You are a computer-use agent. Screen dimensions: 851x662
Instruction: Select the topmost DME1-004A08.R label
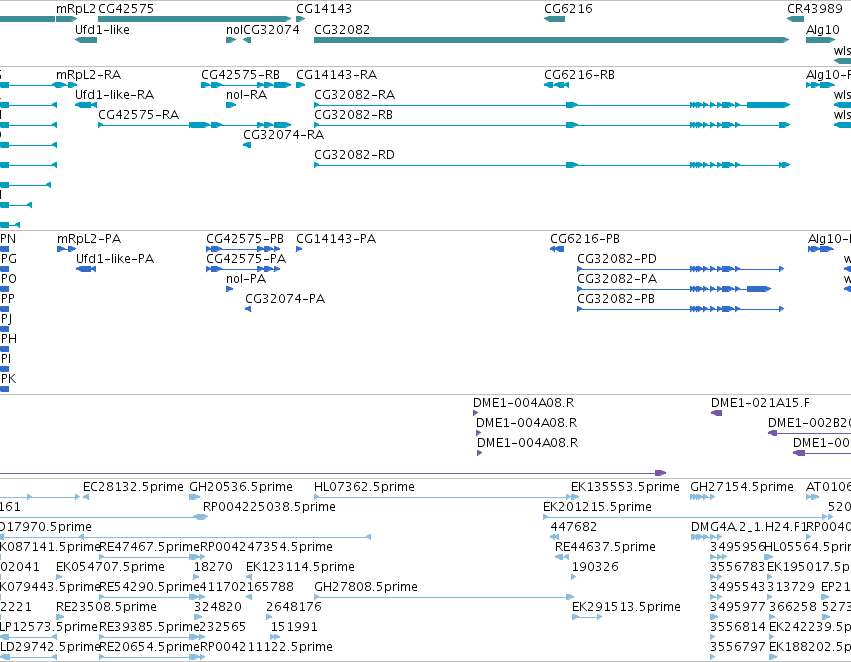pos(524,403)
